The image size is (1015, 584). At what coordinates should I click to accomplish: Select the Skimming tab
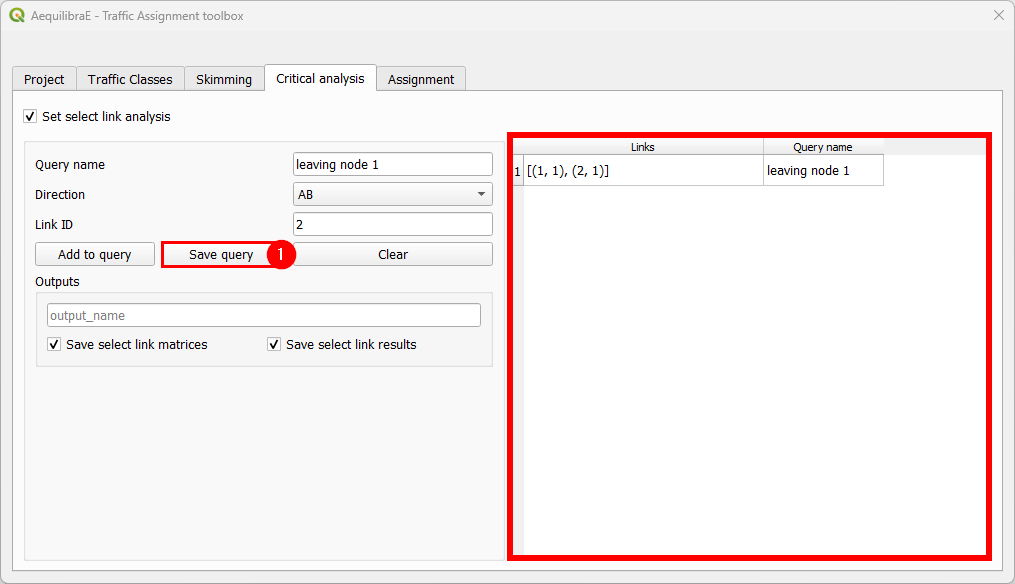(x=224, y=79)
